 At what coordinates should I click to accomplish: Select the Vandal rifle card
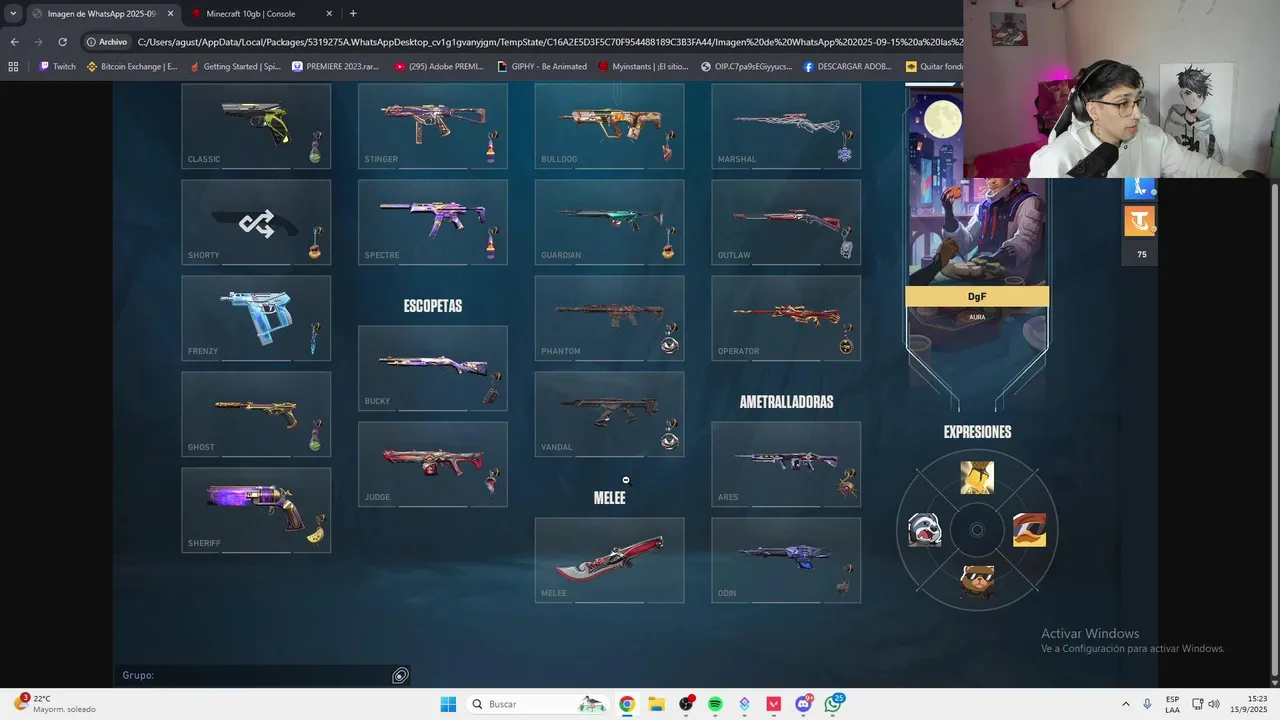pos(610,414)
